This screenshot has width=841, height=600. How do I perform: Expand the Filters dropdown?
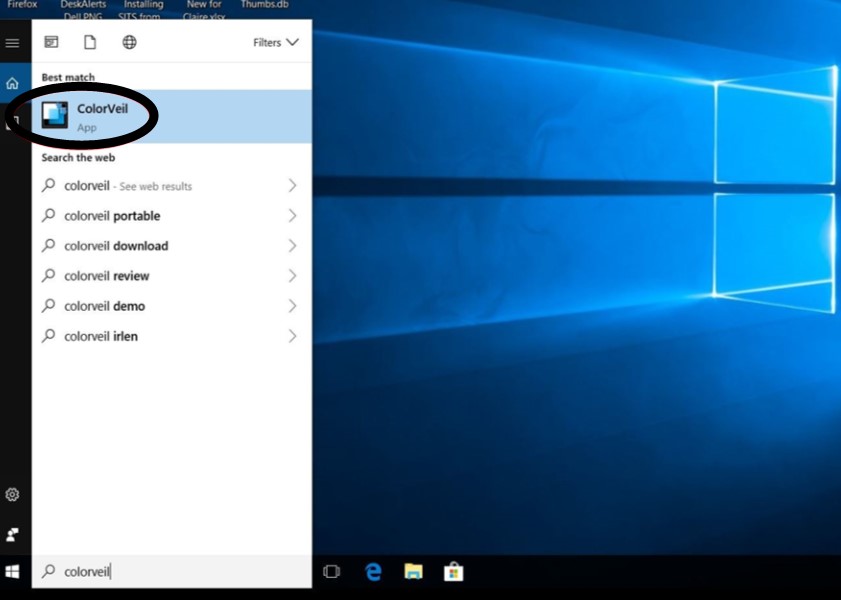[x=275, y=43]
